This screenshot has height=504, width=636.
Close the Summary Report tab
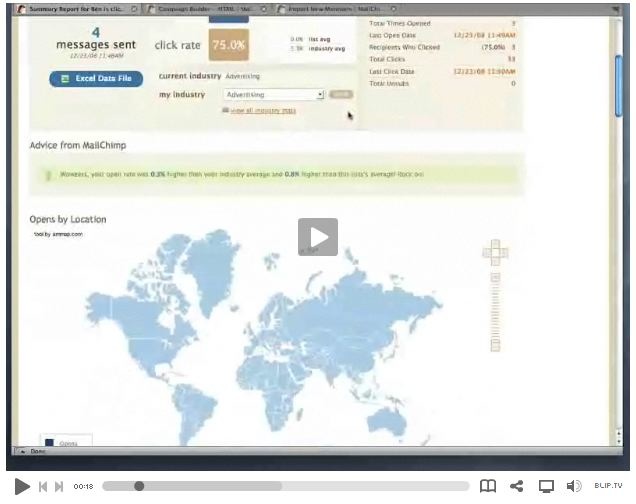coord(134,9)
